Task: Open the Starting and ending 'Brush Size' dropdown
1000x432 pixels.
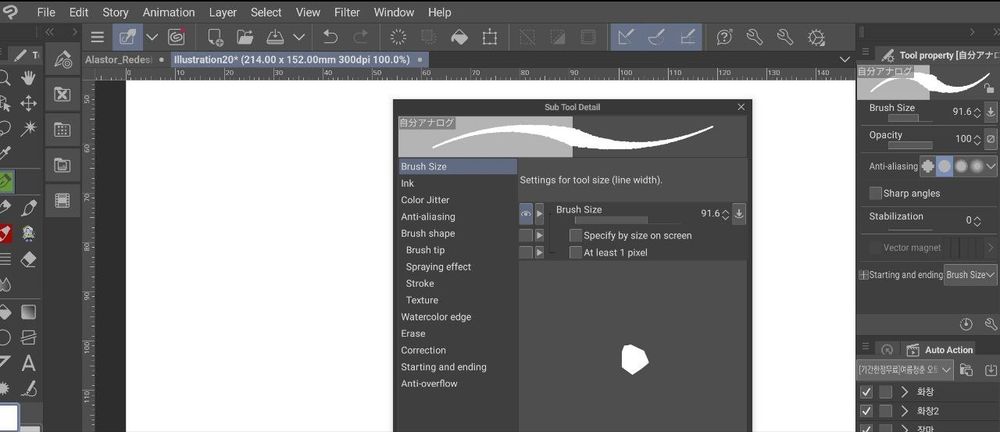Action: tap(970, 275)
